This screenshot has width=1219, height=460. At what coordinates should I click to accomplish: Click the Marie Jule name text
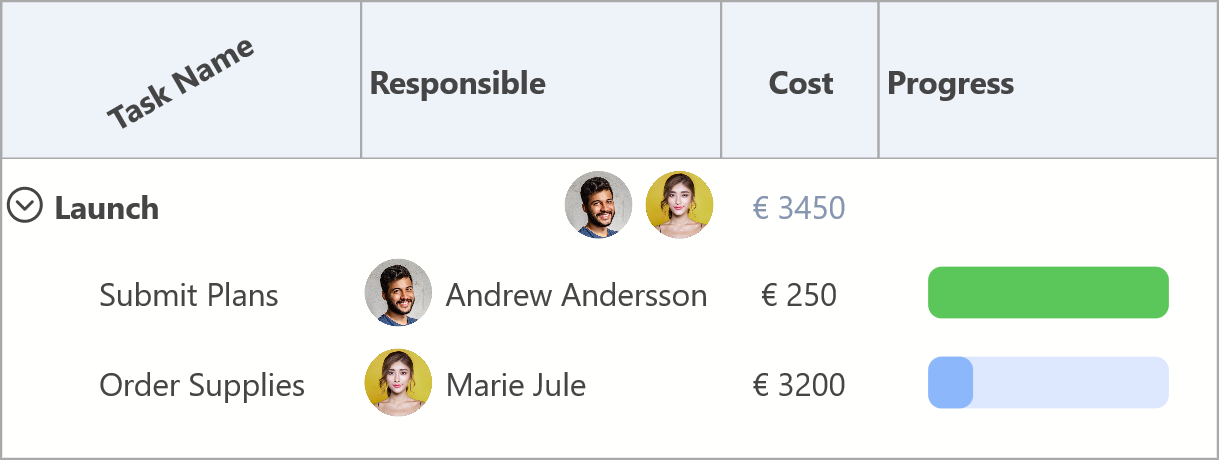pos(515,385)
